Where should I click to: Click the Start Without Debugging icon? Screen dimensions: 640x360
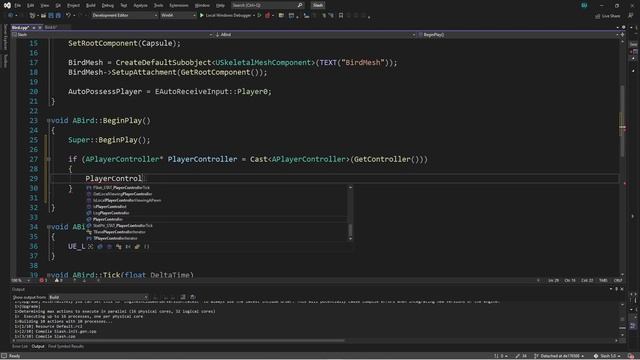(x=259, y=16)
